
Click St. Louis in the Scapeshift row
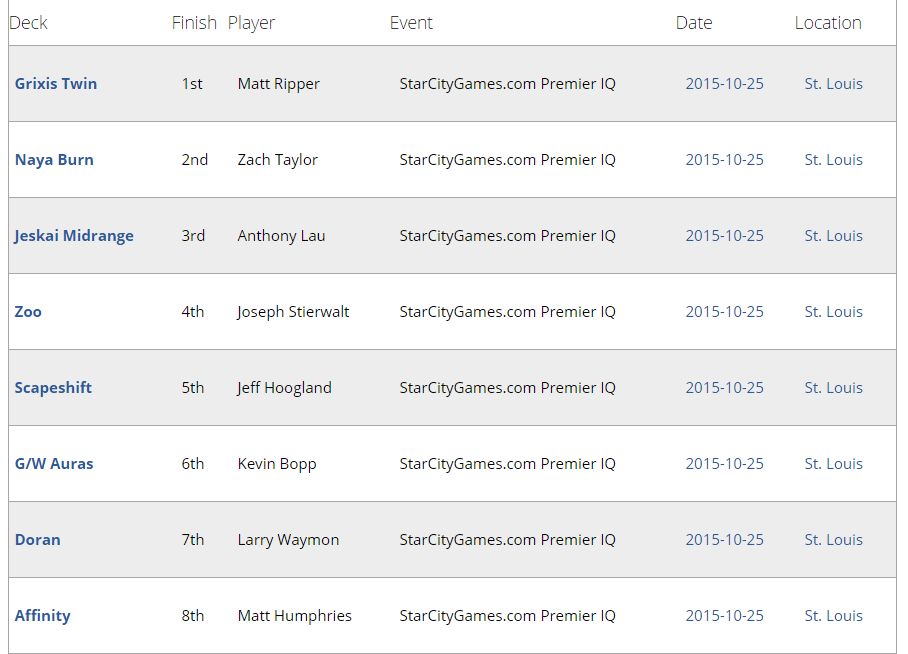click(833, 388)
